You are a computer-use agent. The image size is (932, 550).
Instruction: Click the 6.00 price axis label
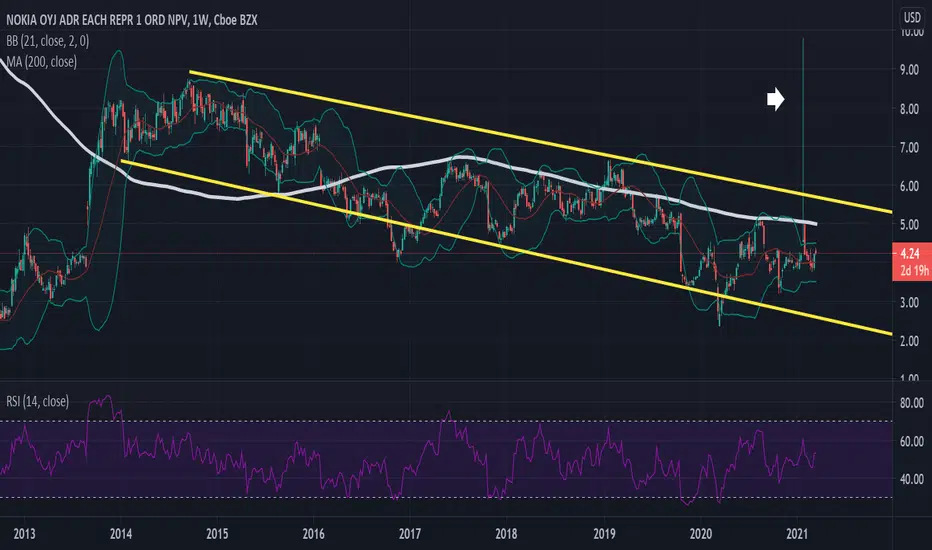point(909,186)
